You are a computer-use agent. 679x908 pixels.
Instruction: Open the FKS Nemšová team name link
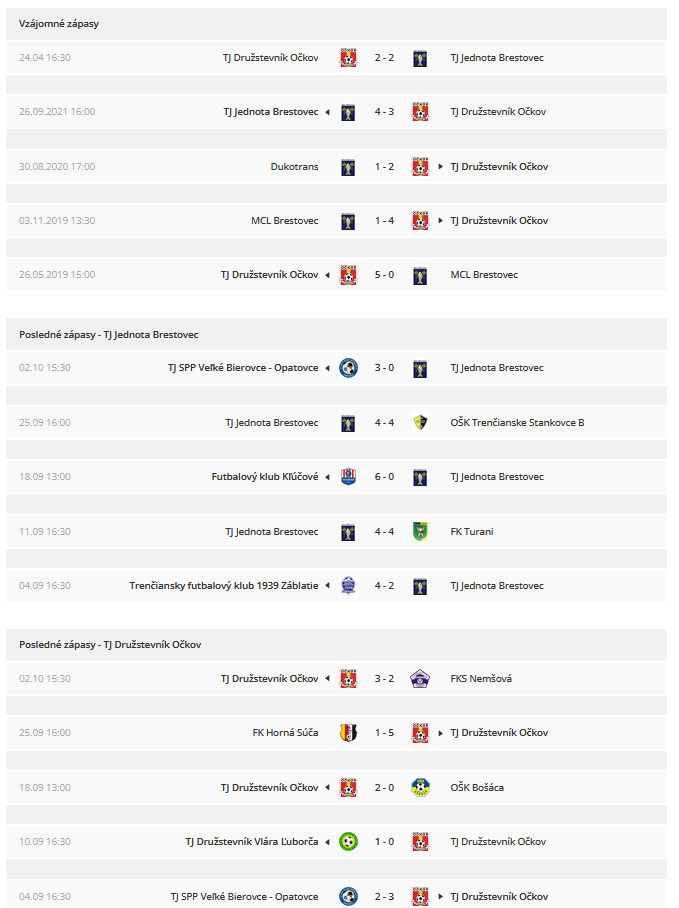481,678
